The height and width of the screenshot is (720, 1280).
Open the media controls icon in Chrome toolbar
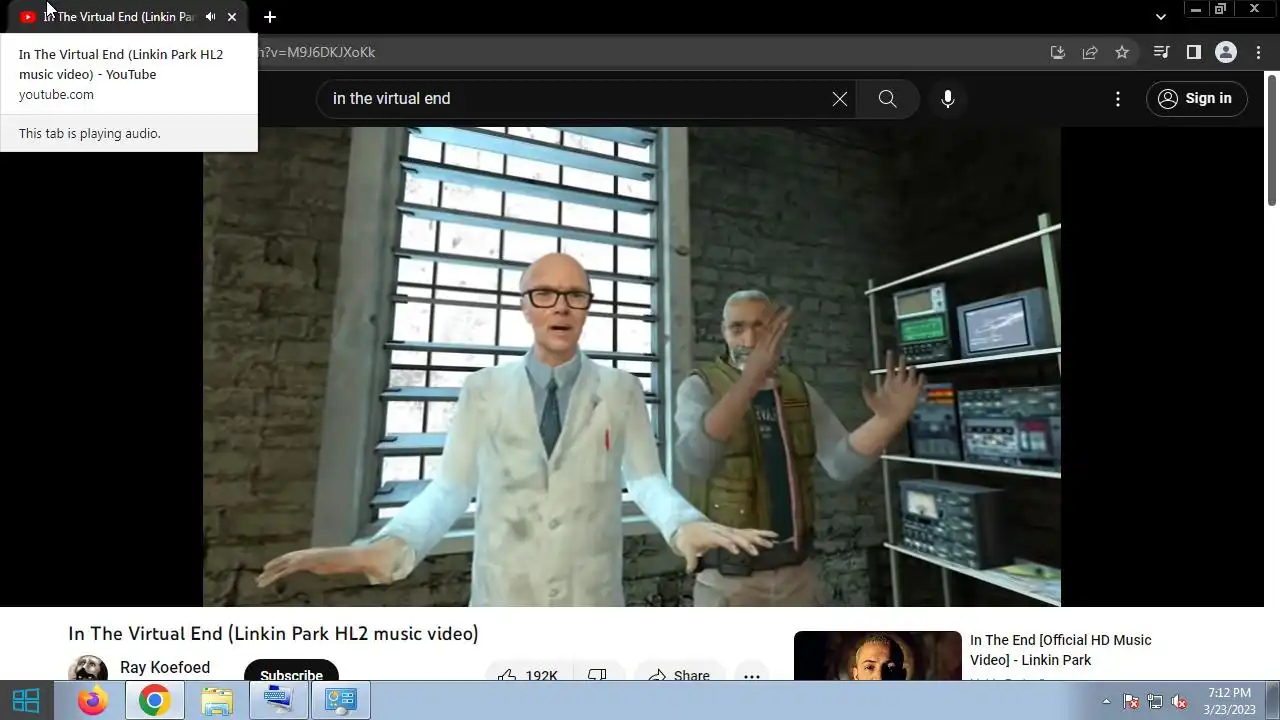click(x=1161, y=52)
